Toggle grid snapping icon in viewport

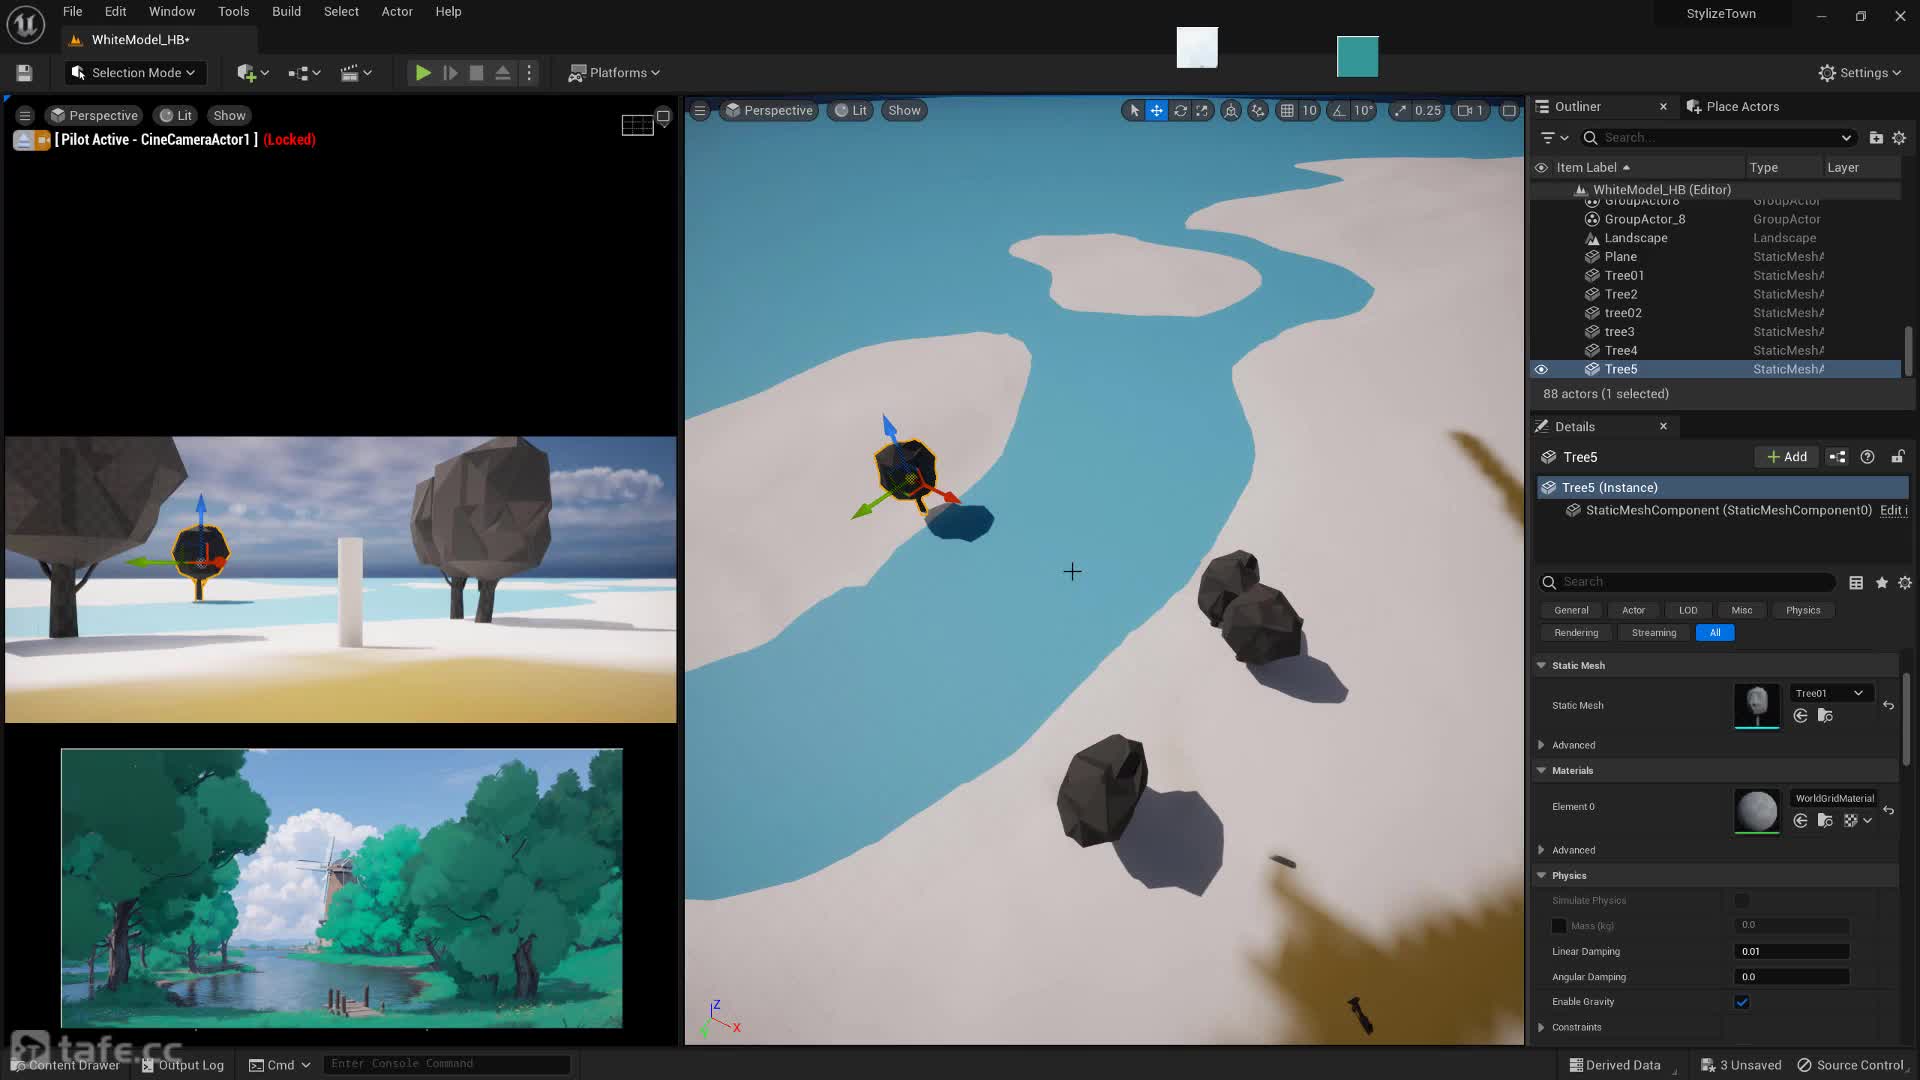click(1287, 111)
